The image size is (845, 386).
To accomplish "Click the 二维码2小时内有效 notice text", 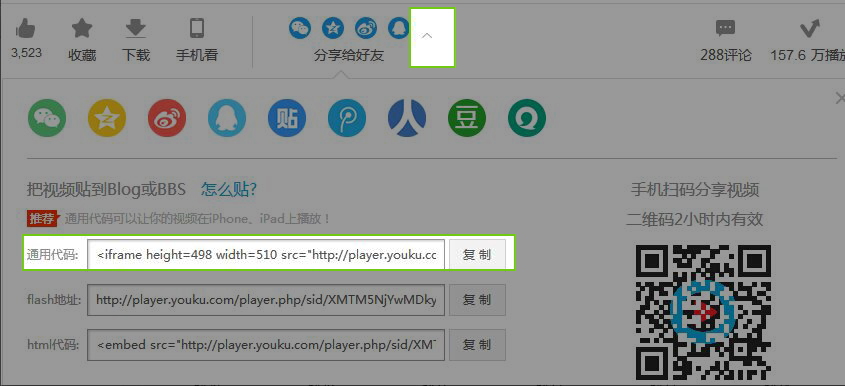I will tap(695, 219).
